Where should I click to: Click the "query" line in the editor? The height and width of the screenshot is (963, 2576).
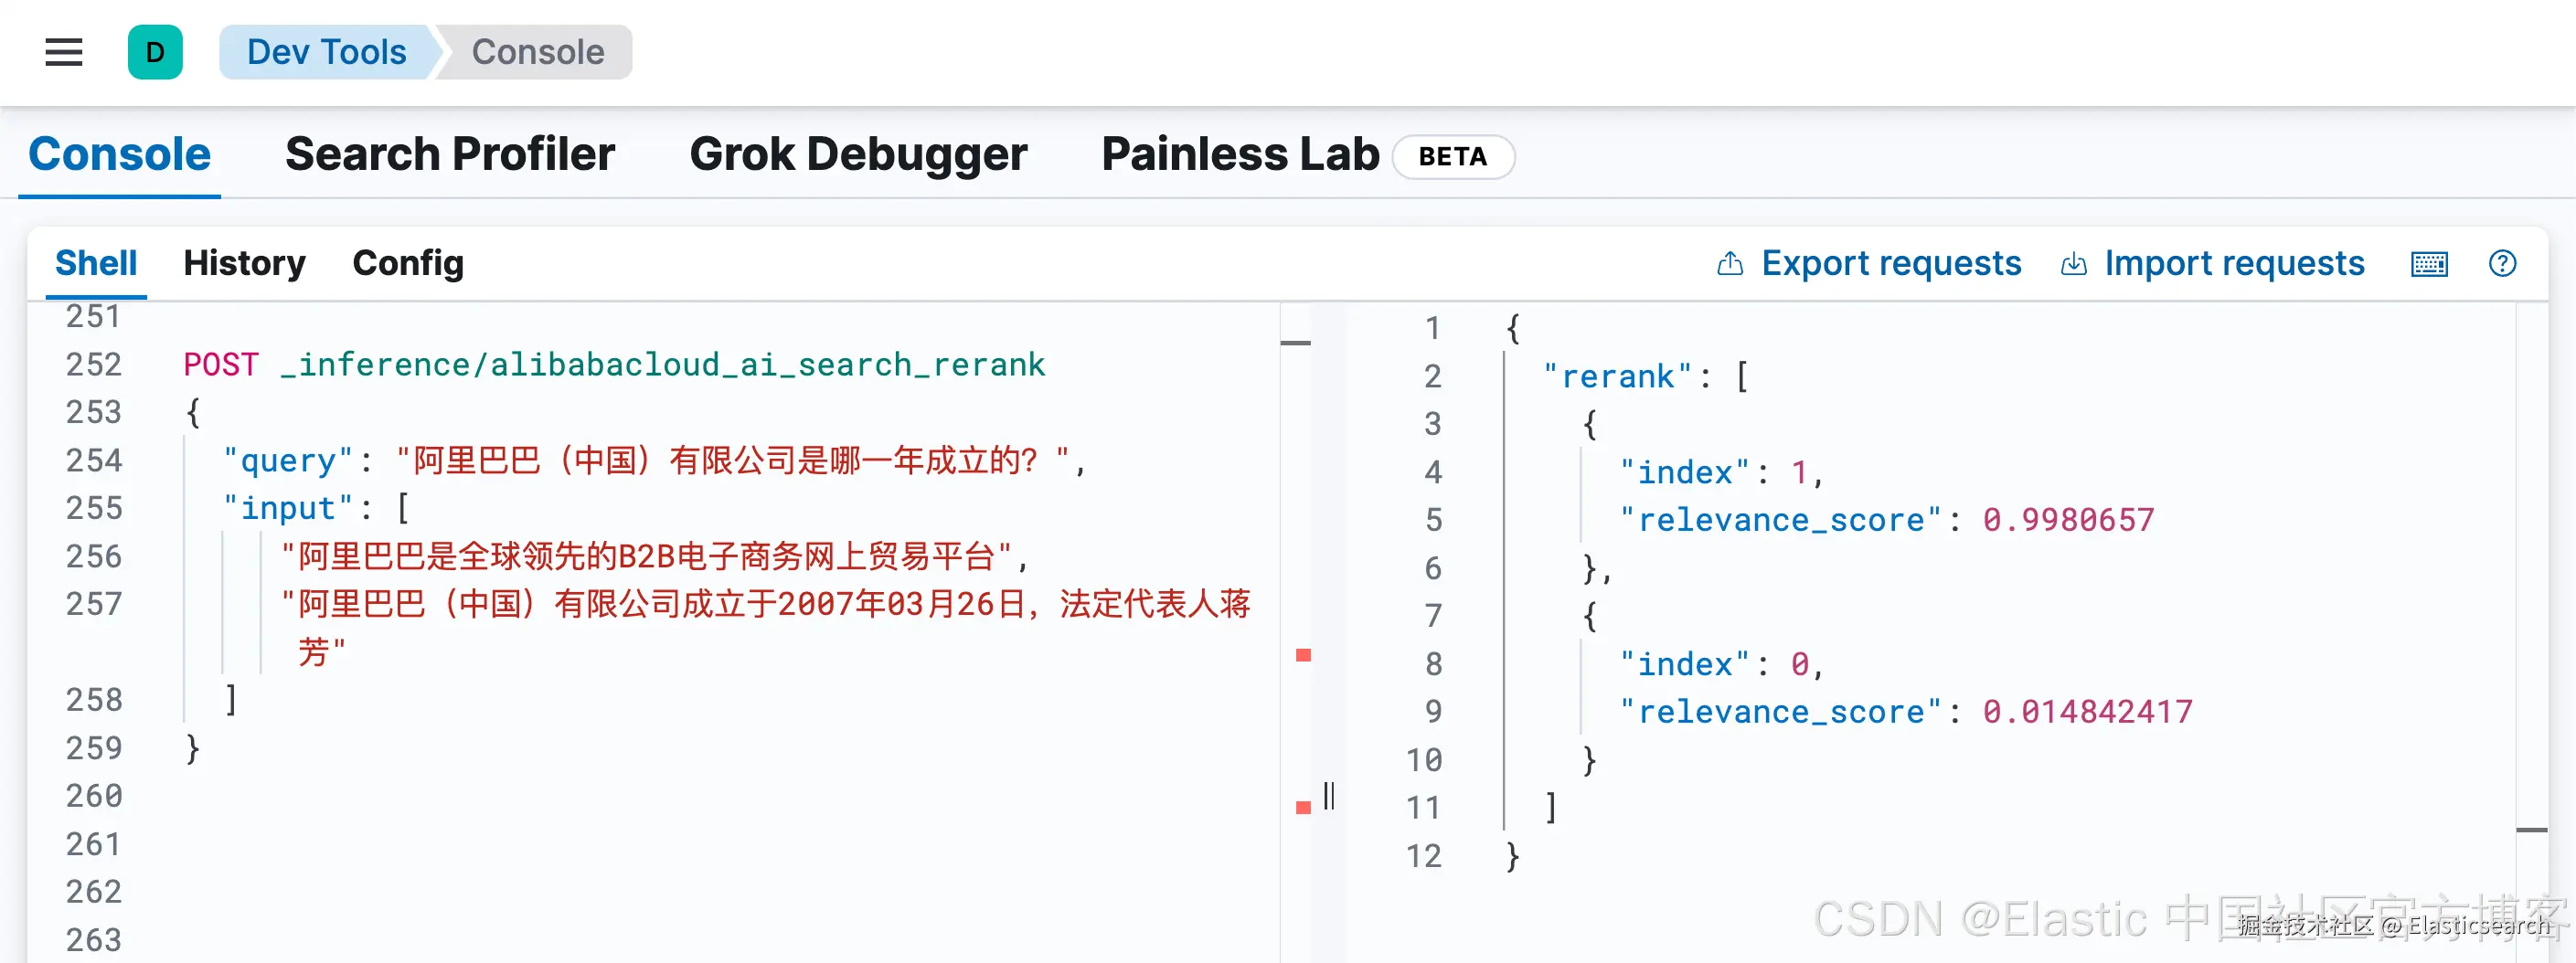(654, 460)
